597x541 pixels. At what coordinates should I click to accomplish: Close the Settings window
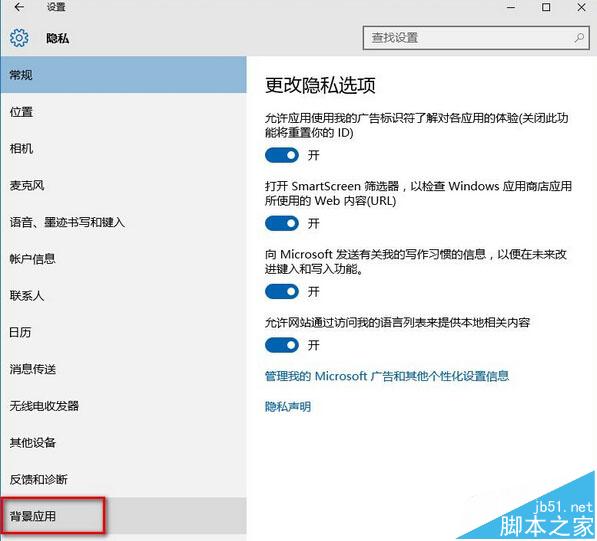click(x=581, y=7)
